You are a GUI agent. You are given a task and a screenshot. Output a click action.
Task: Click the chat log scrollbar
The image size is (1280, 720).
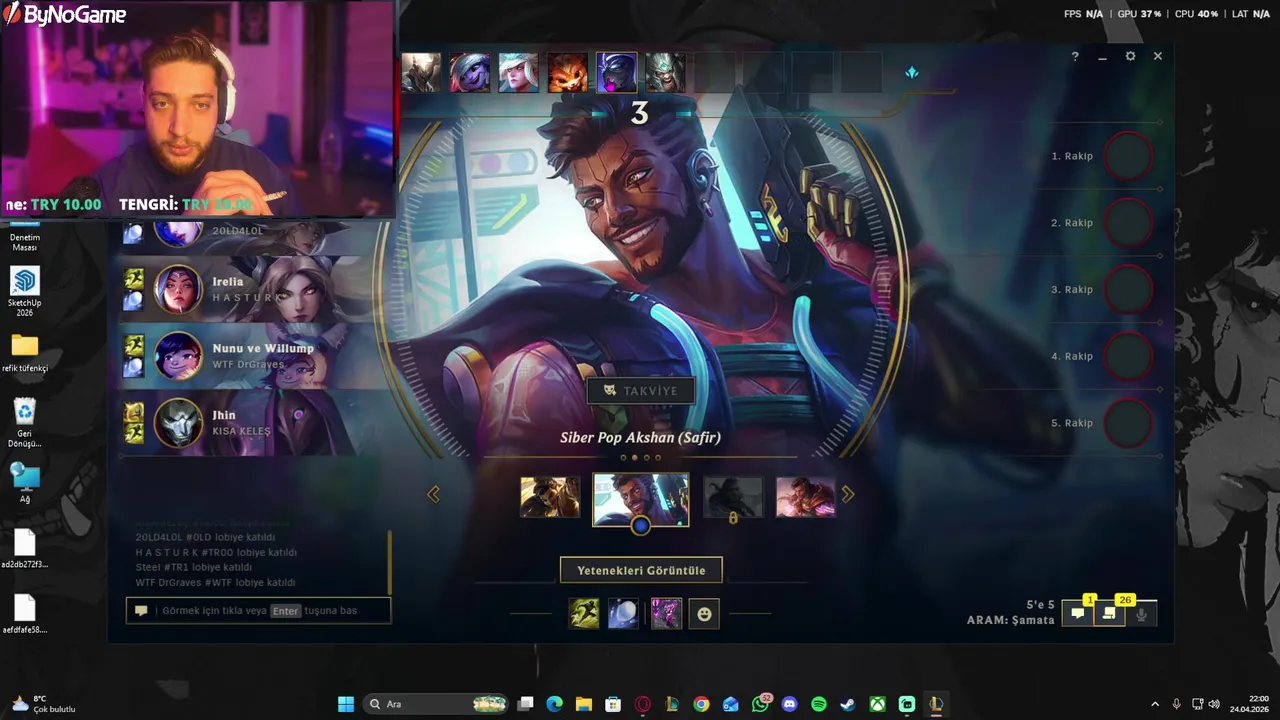coord(389,562)
